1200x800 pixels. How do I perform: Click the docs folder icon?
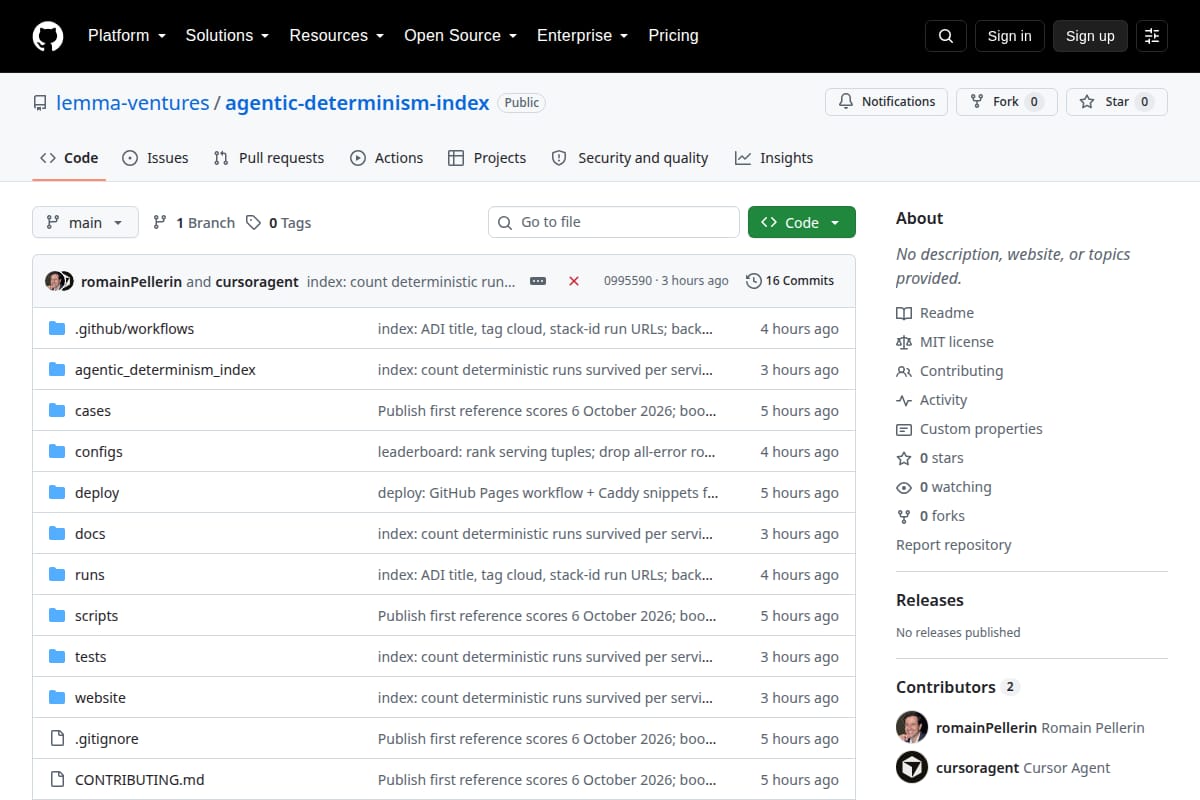pyautogui.click(x=57, y=533)
